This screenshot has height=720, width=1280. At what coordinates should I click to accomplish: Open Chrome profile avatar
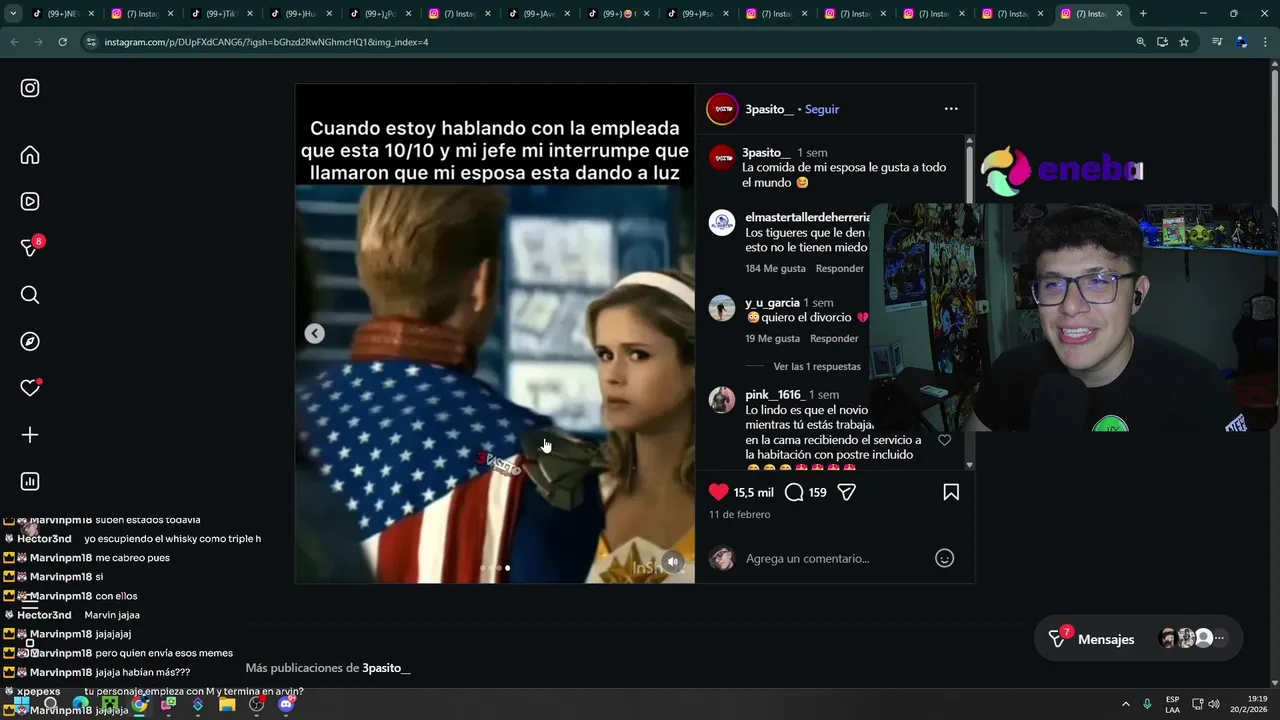pos(1242,42)
